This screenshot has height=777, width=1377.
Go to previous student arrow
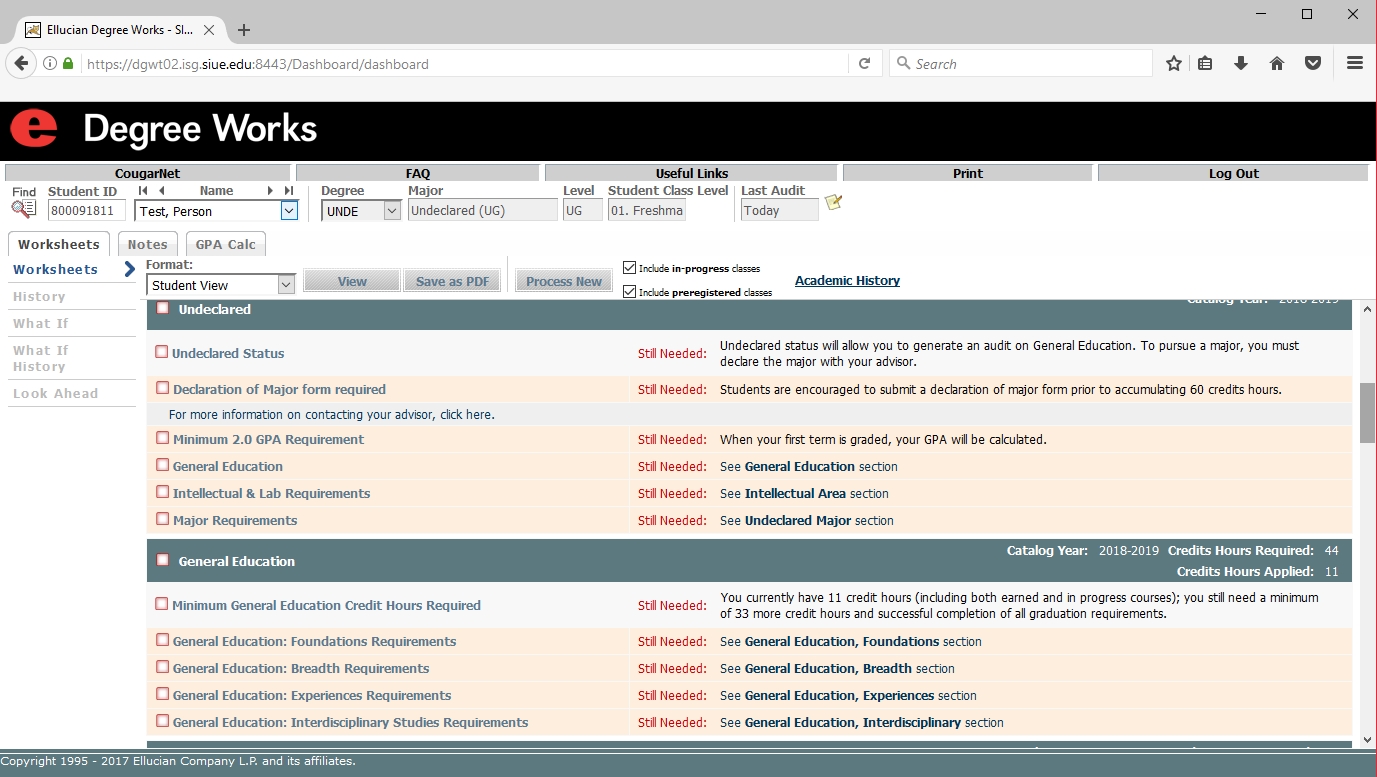click(162, 191)
